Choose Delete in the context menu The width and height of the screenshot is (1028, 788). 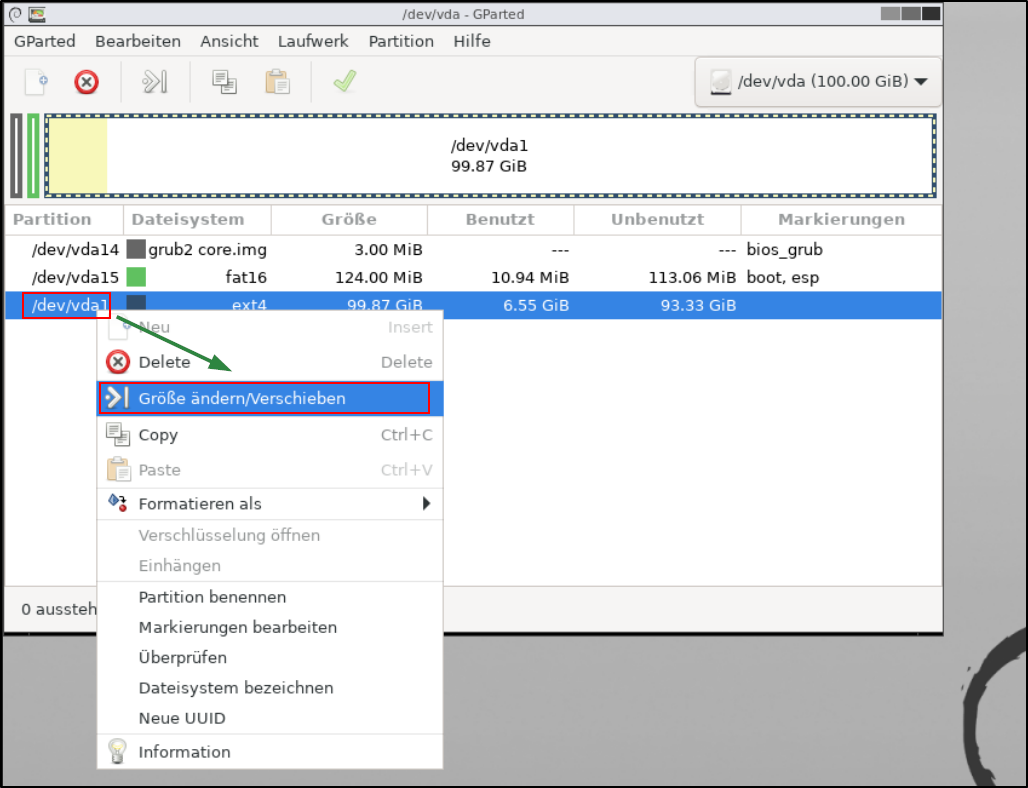[x=164, y=362]
